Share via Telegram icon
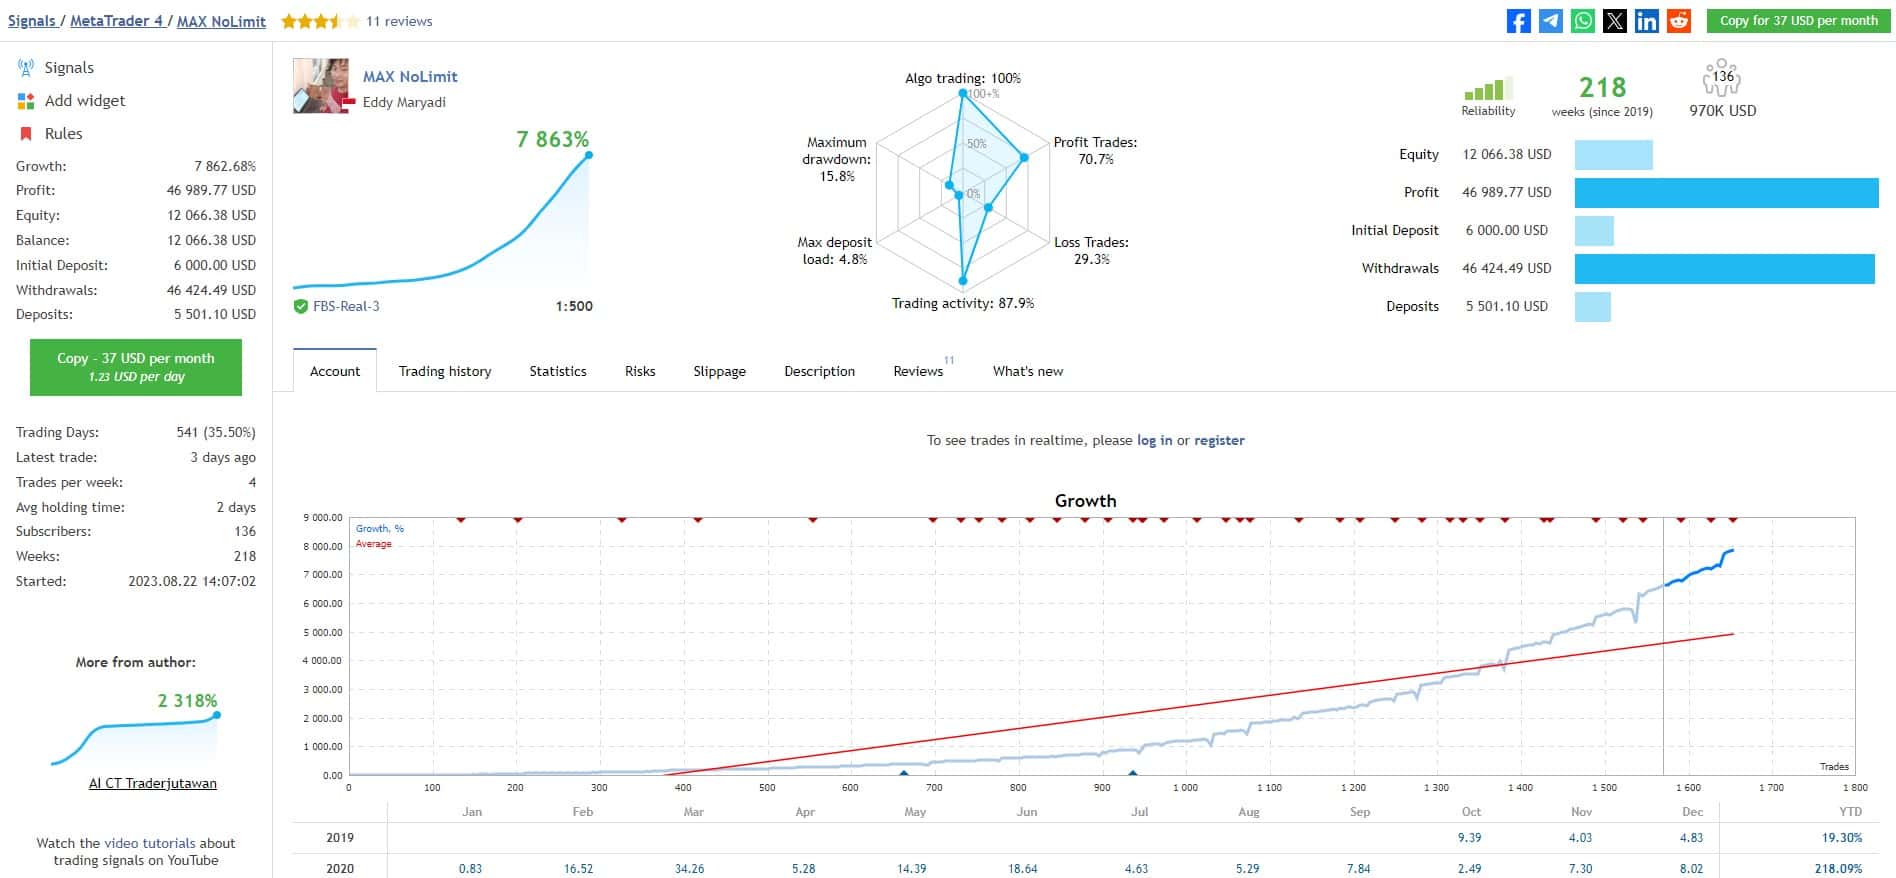 [x=1550, y=21]
